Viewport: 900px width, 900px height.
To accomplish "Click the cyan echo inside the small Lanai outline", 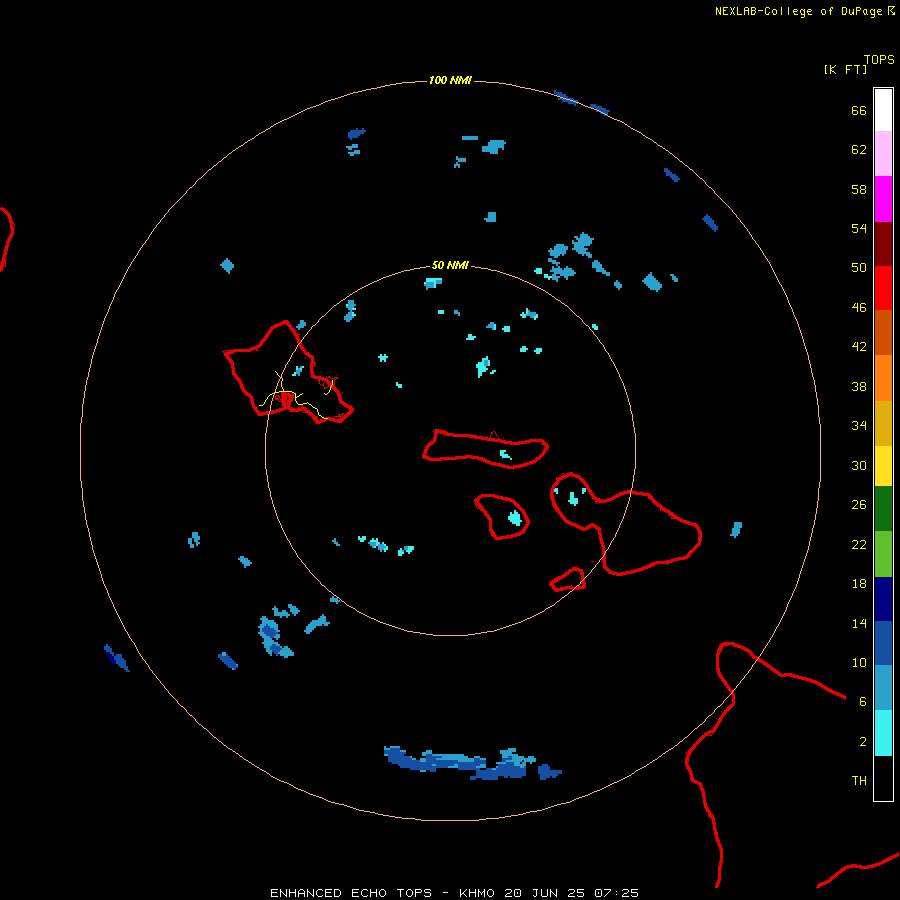I will click(515, 518).
